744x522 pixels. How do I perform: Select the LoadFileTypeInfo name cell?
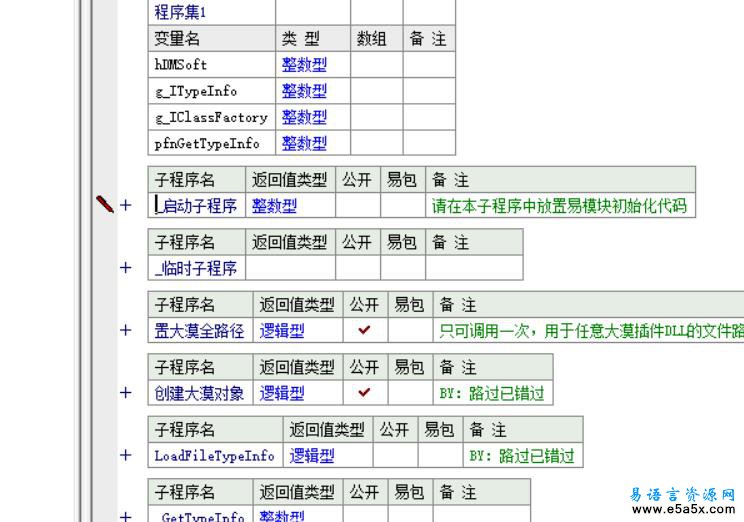(x=215, y=456)
